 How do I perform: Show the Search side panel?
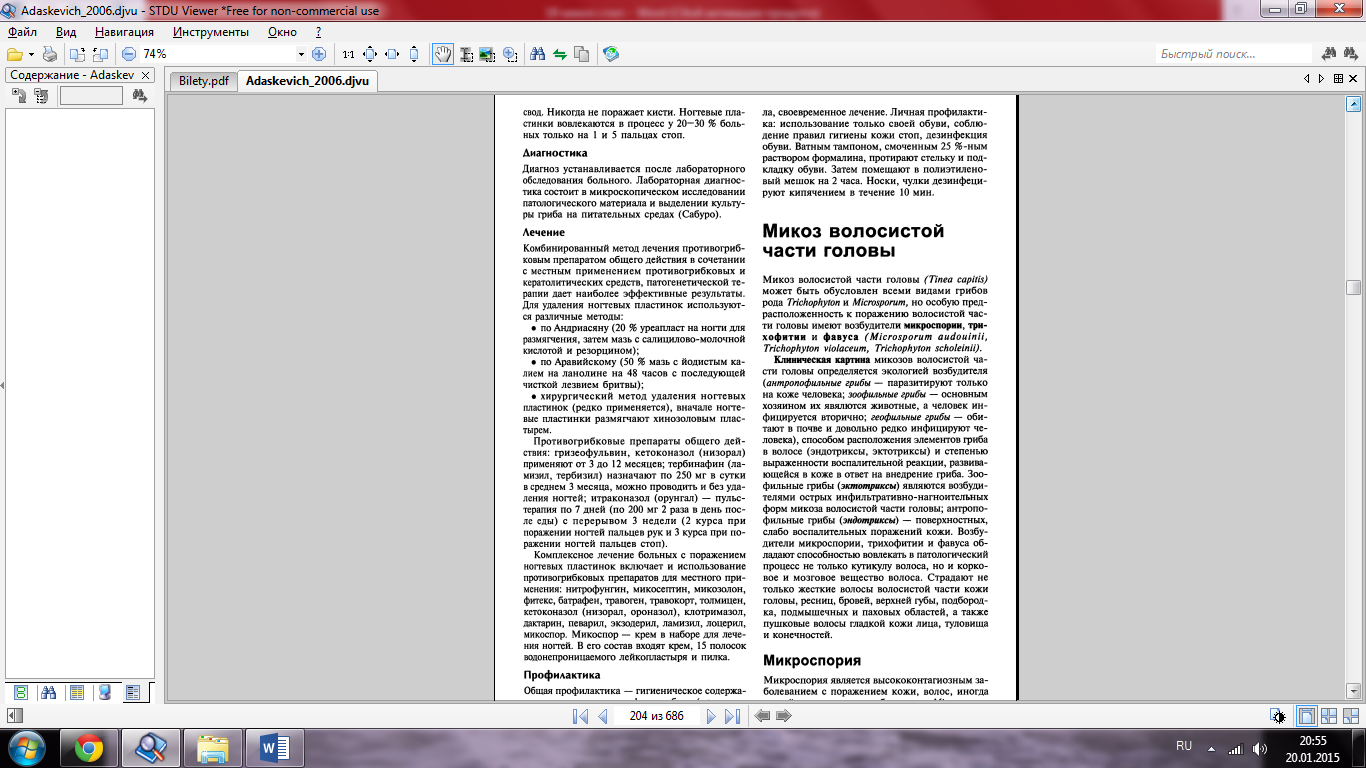48,692
